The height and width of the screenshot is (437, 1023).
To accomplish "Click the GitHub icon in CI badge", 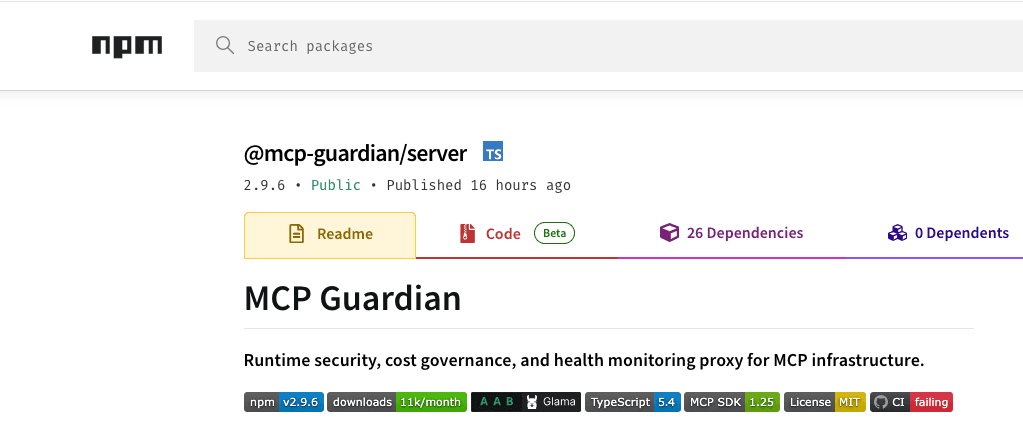I will coord(881,402).
